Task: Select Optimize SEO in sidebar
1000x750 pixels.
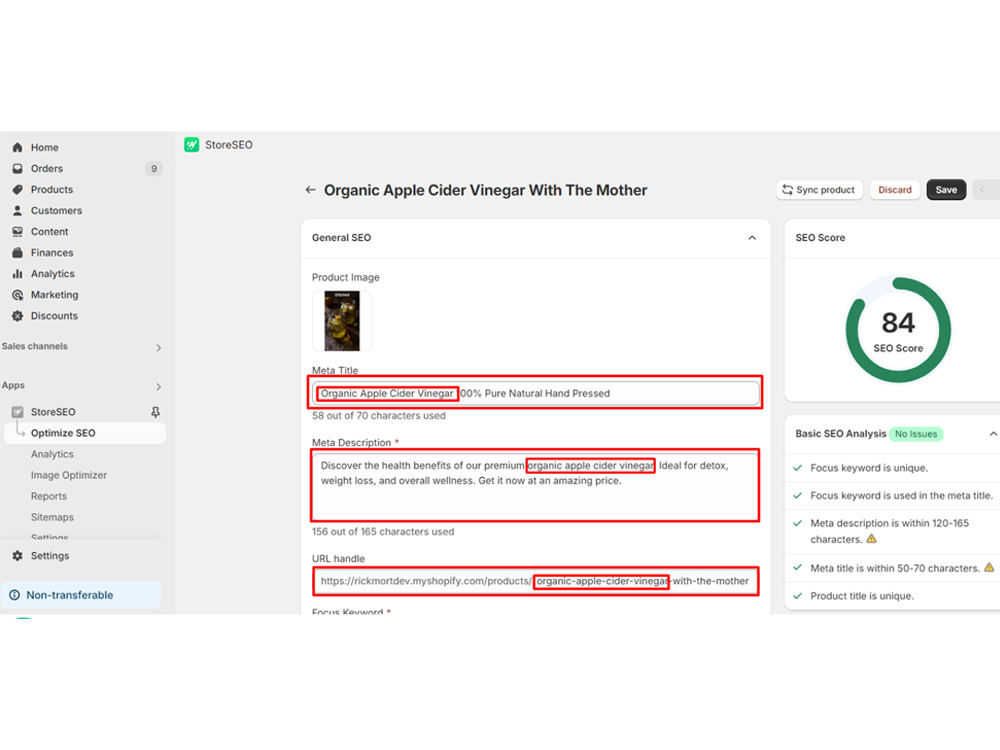Action: 85,433
